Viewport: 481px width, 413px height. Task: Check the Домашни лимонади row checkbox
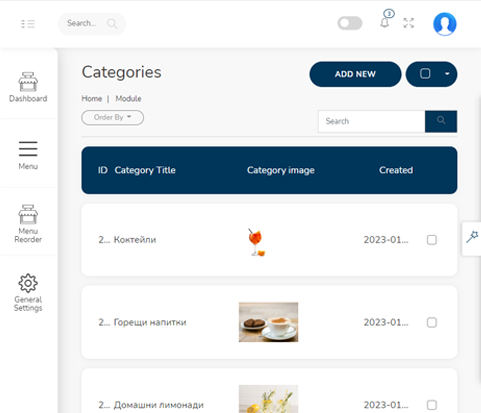[432, 405]
